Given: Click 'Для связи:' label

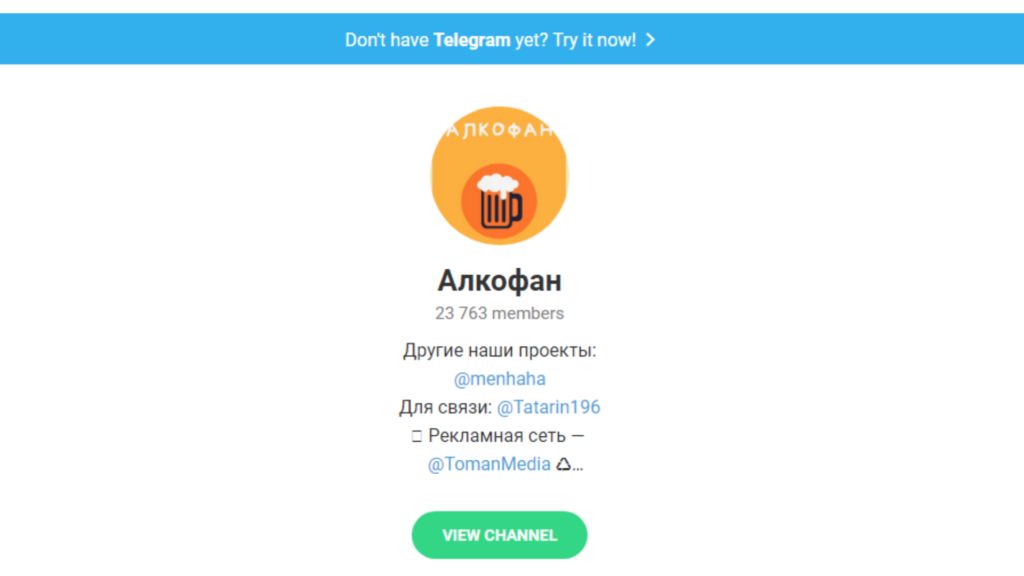Looking at the screenshot, I should (445, 408).
